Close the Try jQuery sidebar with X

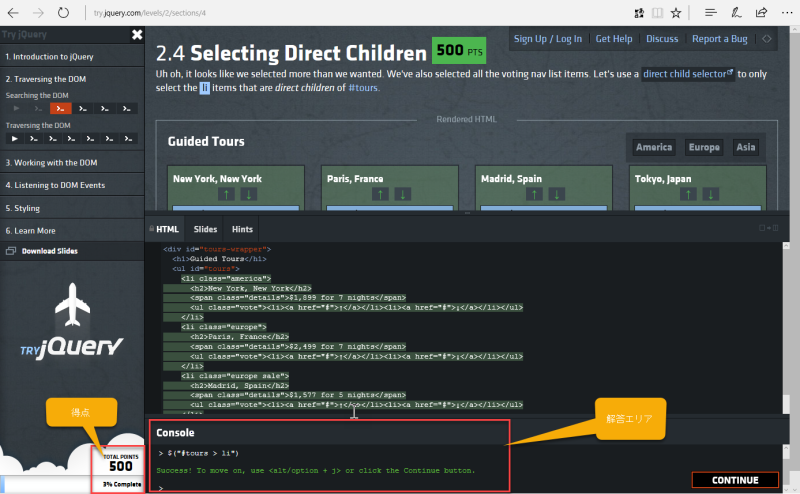tap(137, 35)
